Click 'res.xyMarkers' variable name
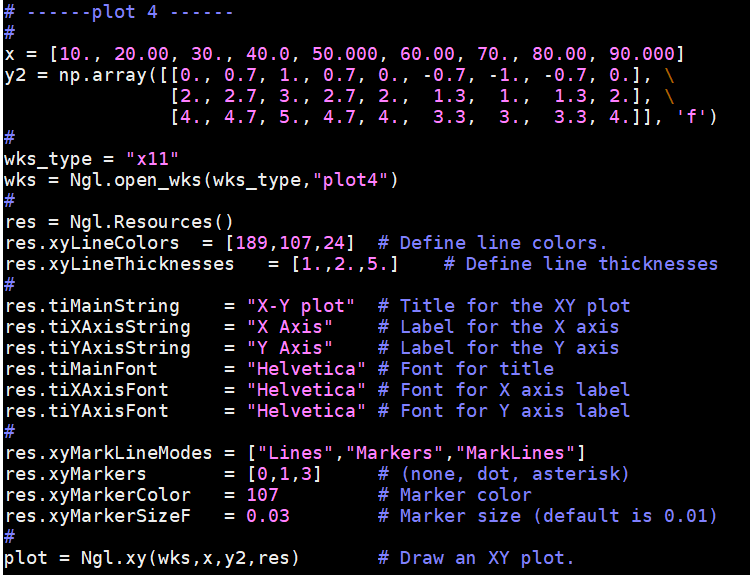Viewport: 750px width, 575px height. pyautogui.click(x=76, y=474)
